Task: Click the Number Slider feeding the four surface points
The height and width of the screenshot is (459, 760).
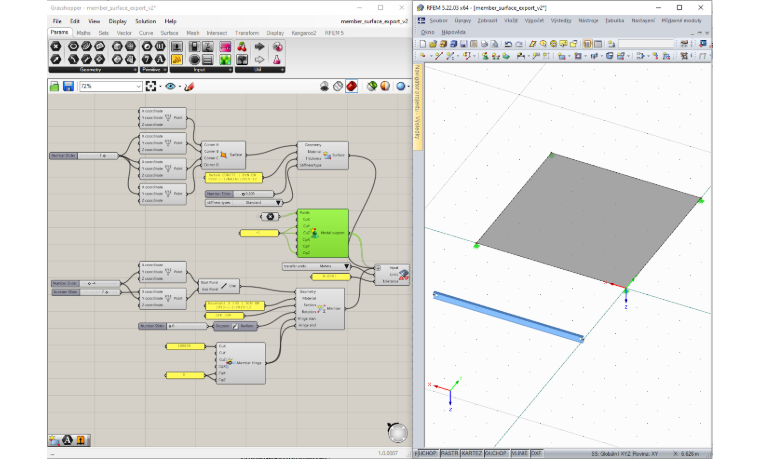Action: point(84,156)
